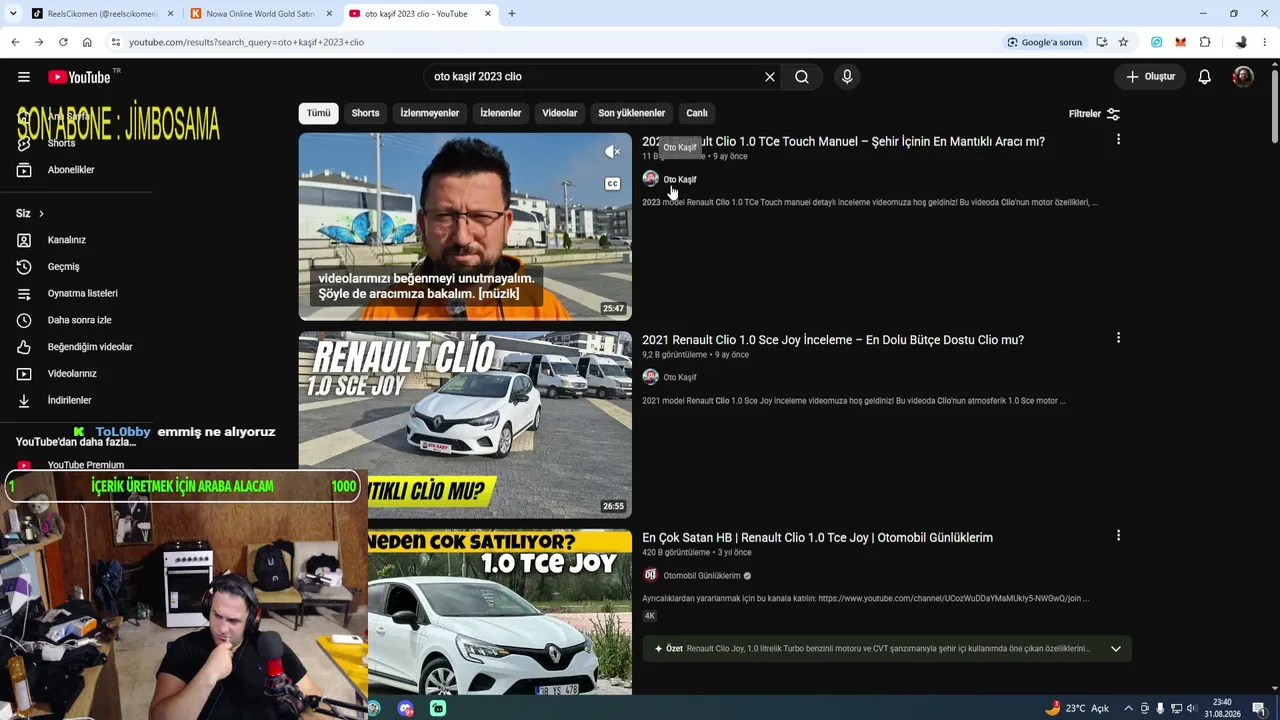Click the Oluştur create button

point(1151,77)
